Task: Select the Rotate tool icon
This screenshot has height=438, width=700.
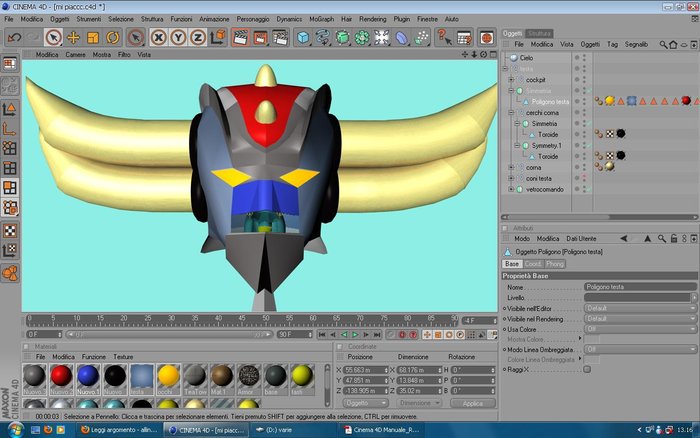Action: [x=112, y=38]
